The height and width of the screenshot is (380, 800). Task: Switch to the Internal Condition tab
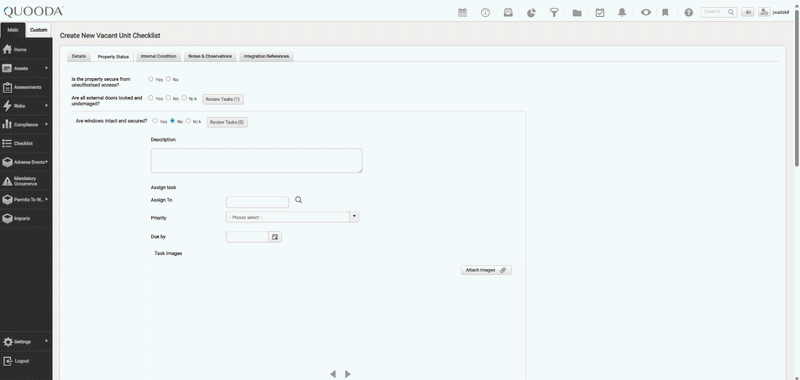(159, 57)
